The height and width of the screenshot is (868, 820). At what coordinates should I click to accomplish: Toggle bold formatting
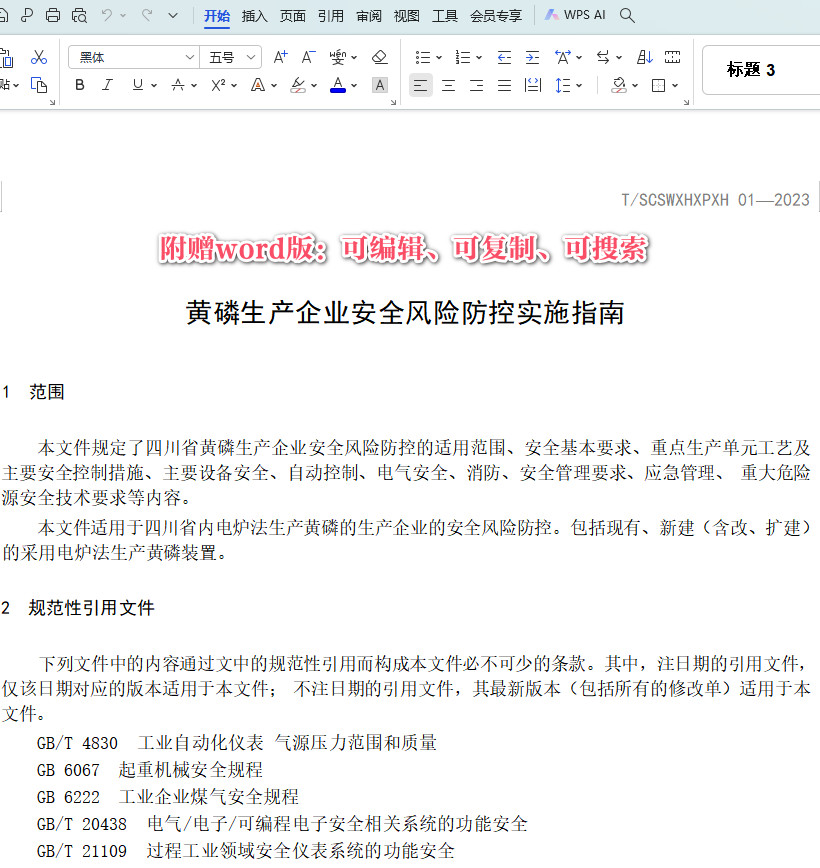tap(79, 86)
